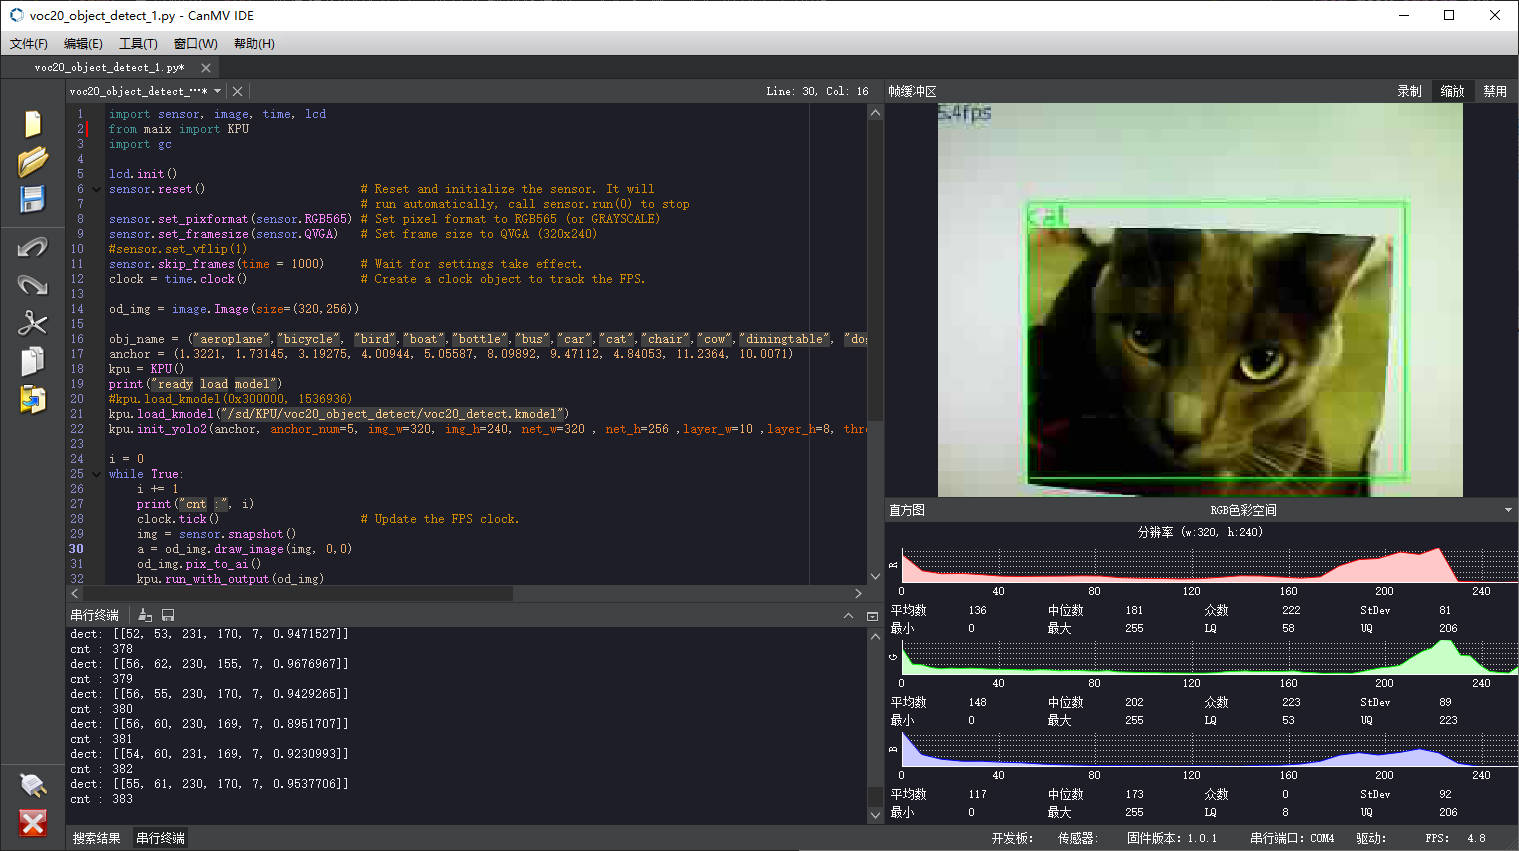Collapse the while True code fold
This screenshot has height=851, width=1519.
coord(96,474)
